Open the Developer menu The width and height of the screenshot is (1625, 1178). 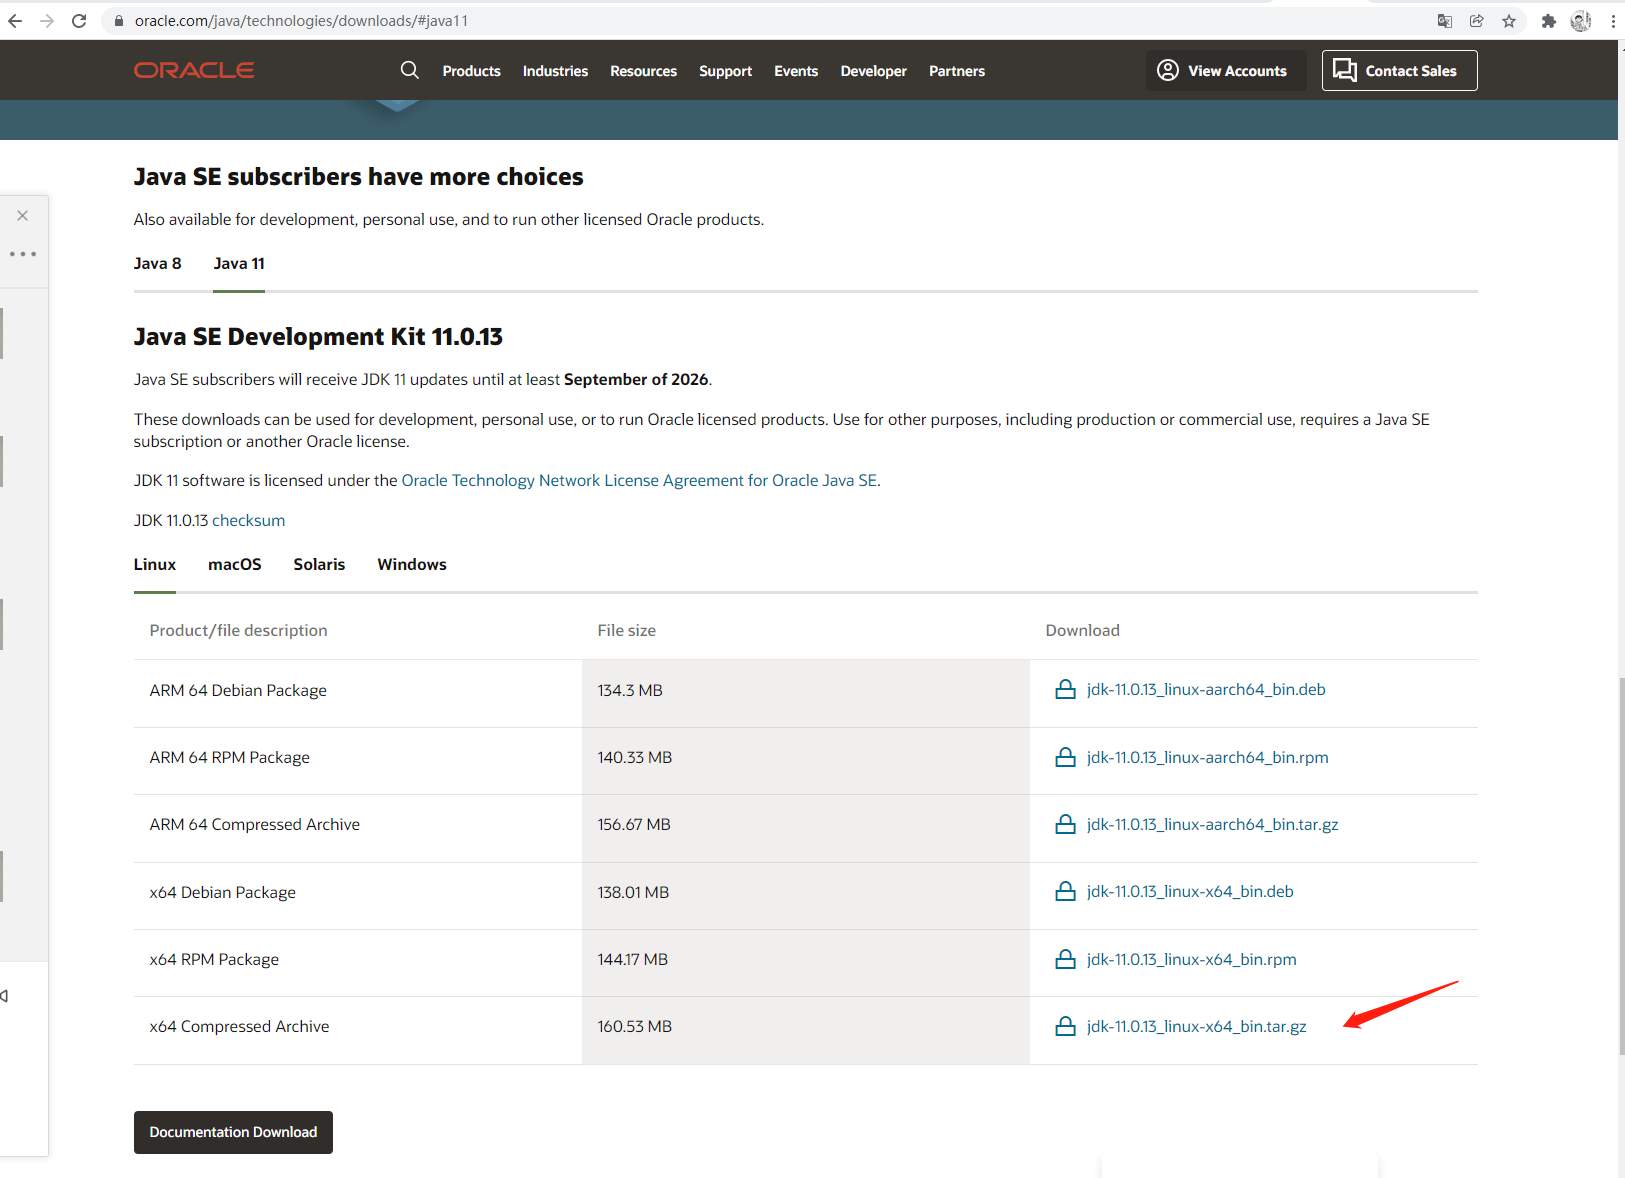coord(874,71)
